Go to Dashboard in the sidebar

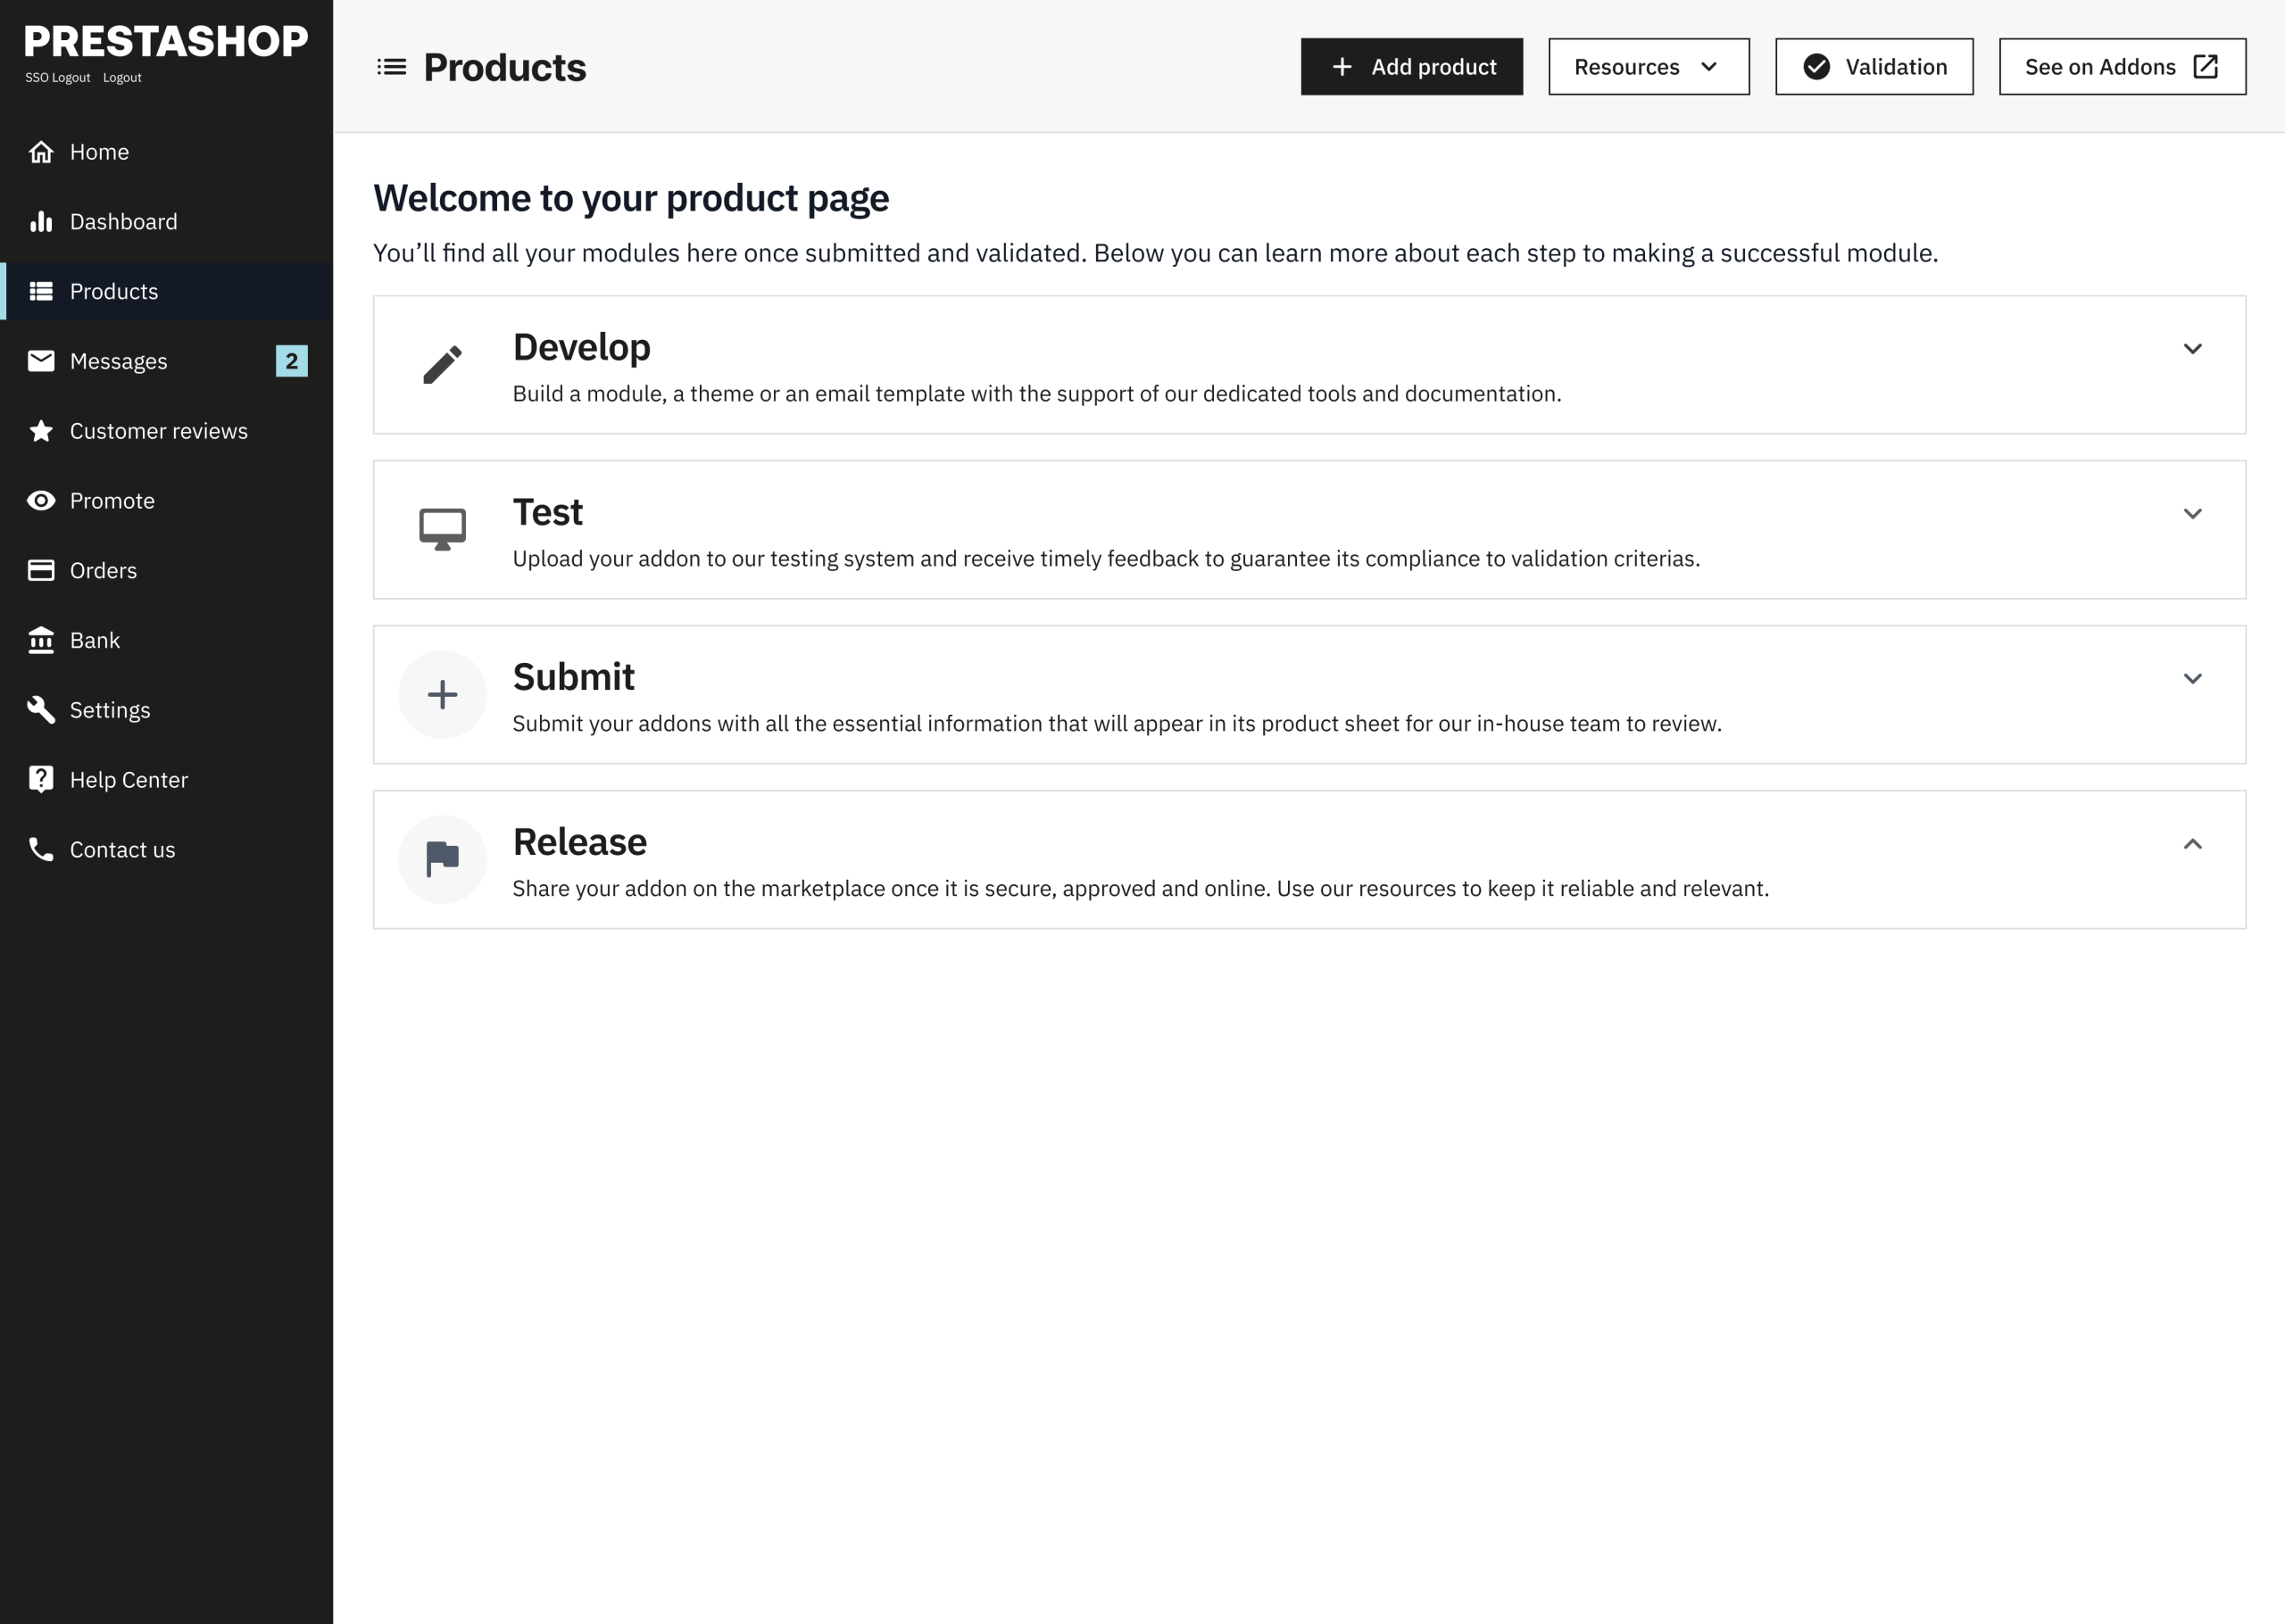coord(123,221)
